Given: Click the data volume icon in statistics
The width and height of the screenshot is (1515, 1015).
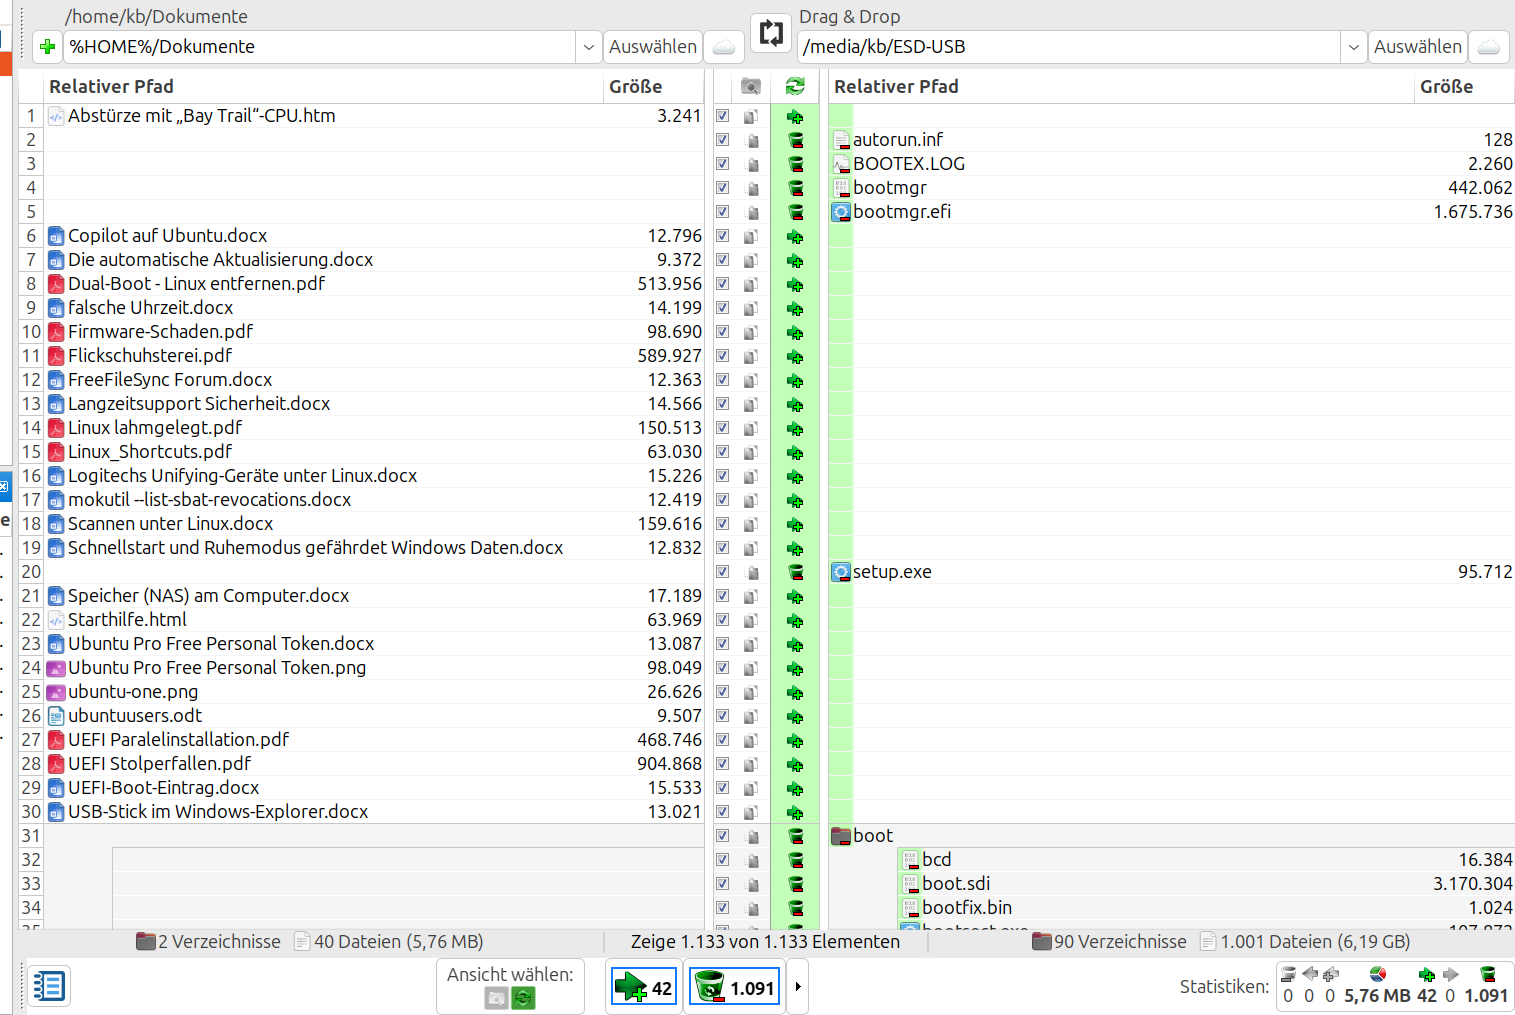Looking at the screenshot, I should point(1377,974).
